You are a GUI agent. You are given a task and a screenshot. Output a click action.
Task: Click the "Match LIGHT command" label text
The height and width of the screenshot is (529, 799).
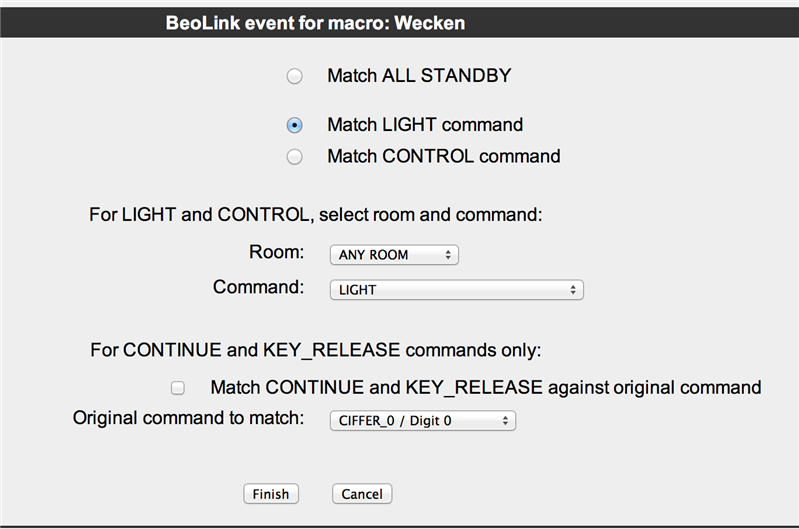coord(425,125)
